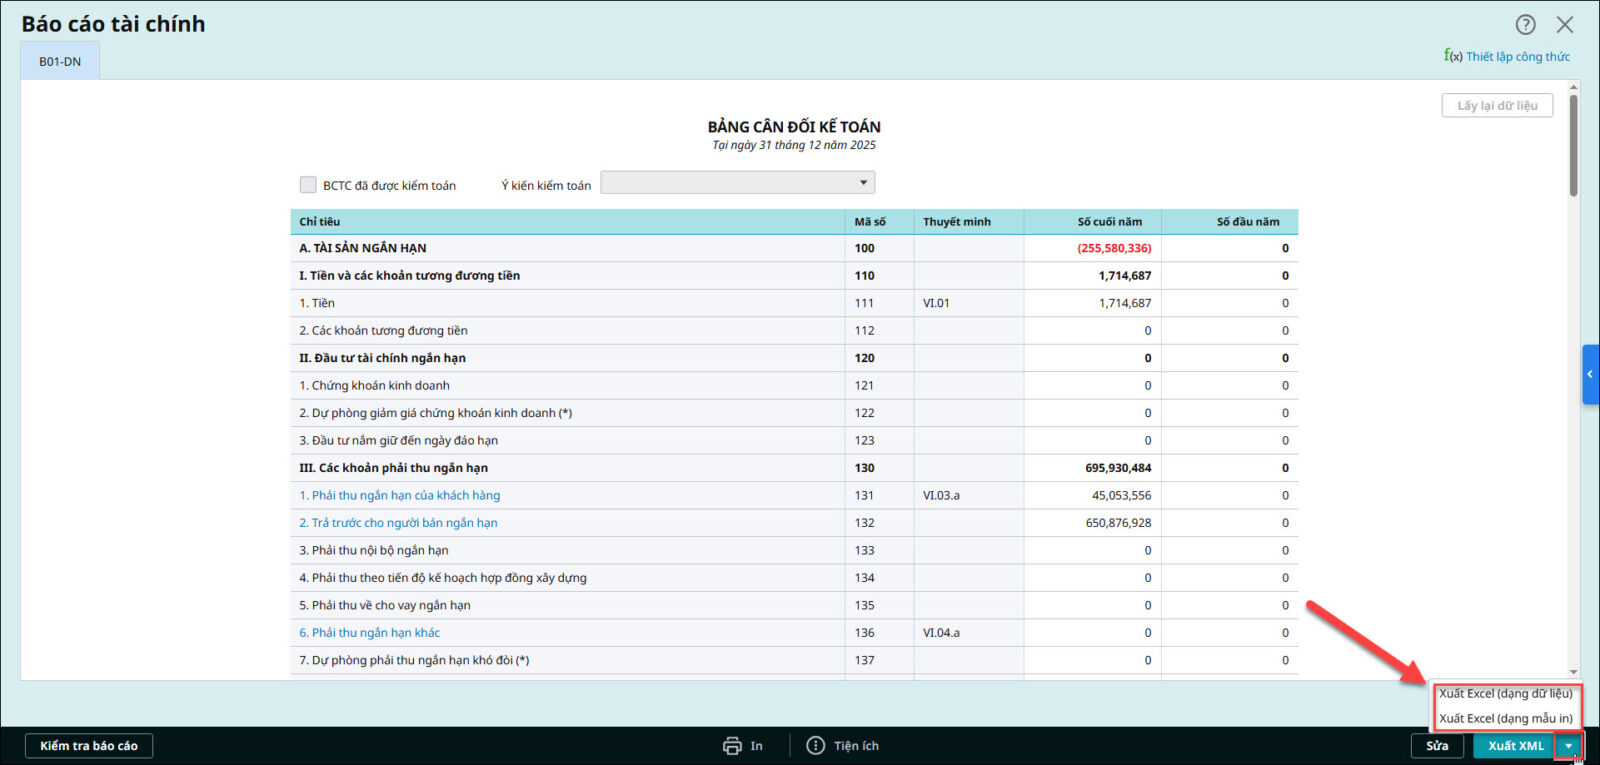Open Phải thu ngắn hạn khác link

pos(369,633)
